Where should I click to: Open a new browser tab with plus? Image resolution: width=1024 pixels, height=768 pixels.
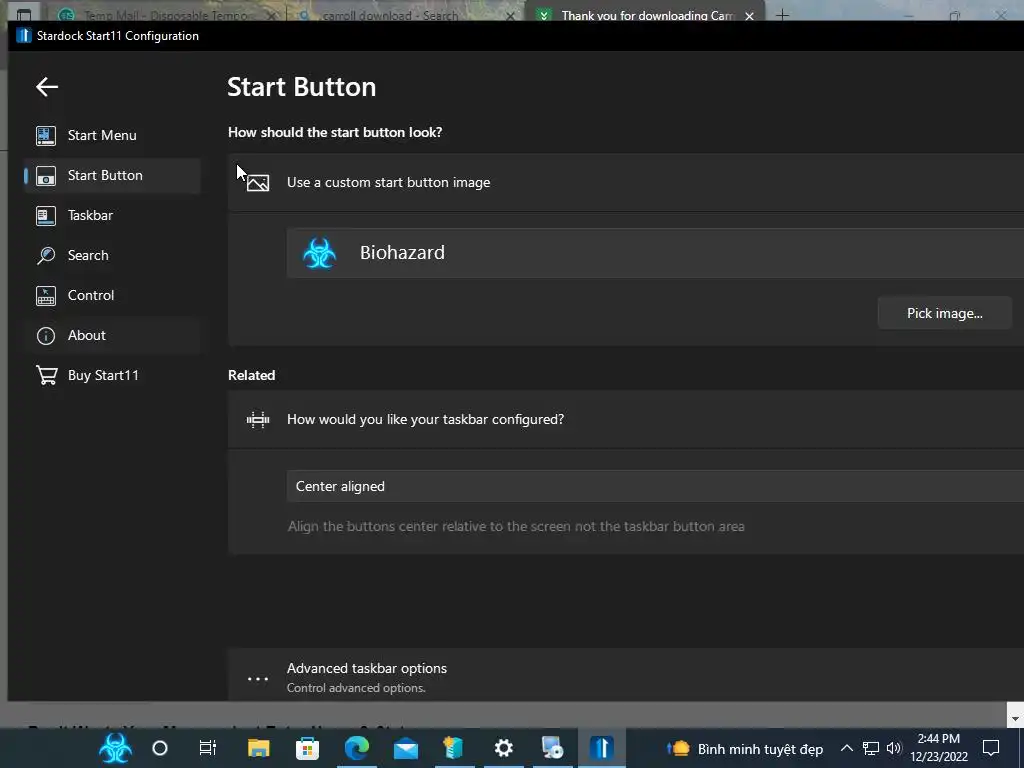click(x=782, y=15)
